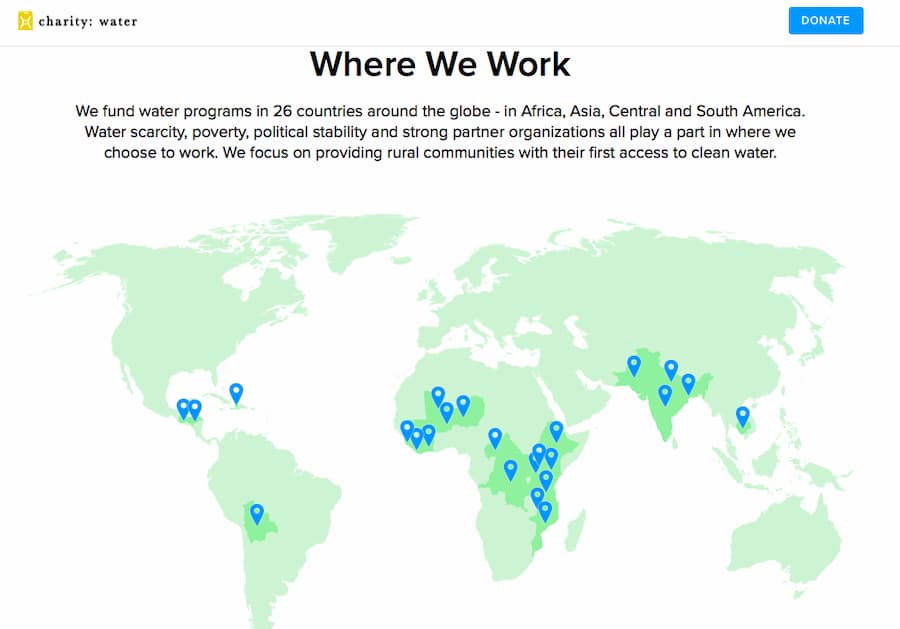
Task: Select the map pin over Niger
Action: point(463,406)
